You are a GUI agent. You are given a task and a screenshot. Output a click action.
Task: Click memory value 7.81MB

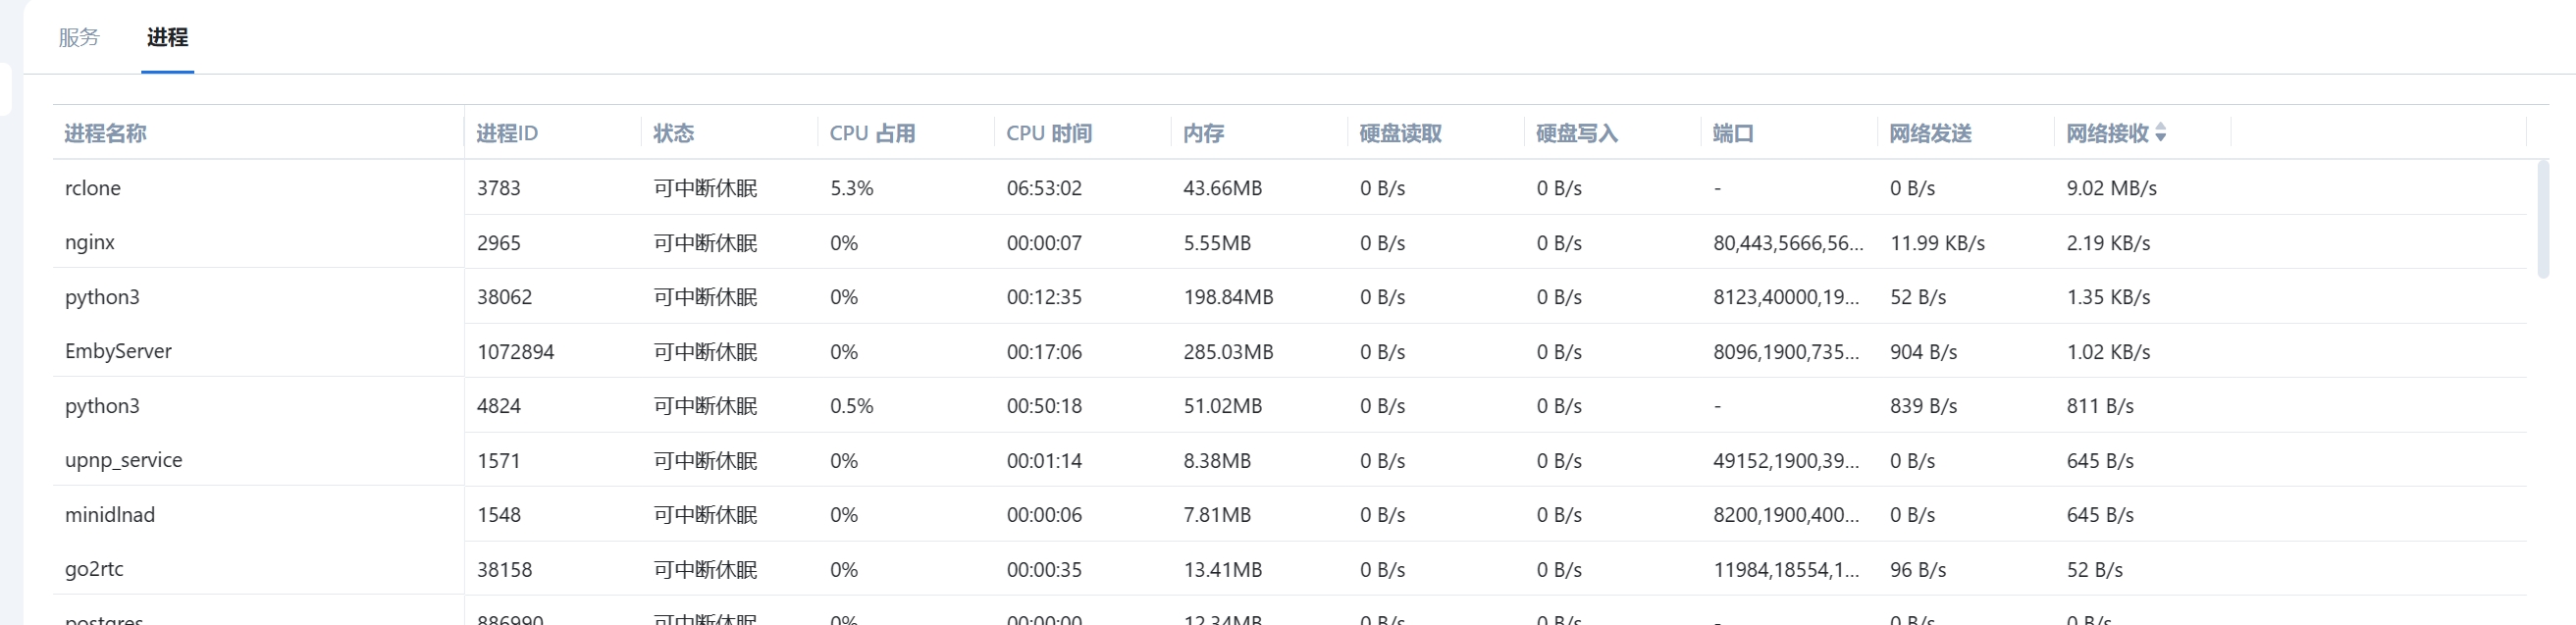click(x=1217, y=515)
